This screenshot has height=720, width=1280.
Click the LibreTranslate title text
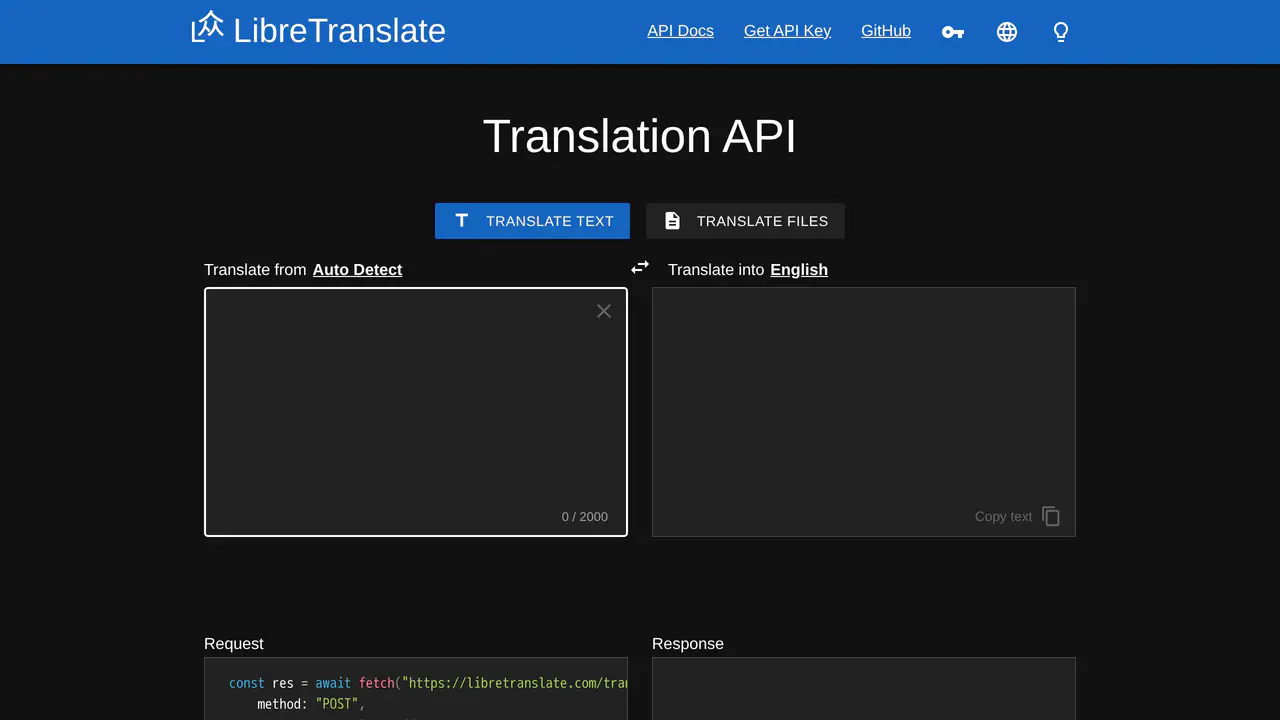coord(339,30)
